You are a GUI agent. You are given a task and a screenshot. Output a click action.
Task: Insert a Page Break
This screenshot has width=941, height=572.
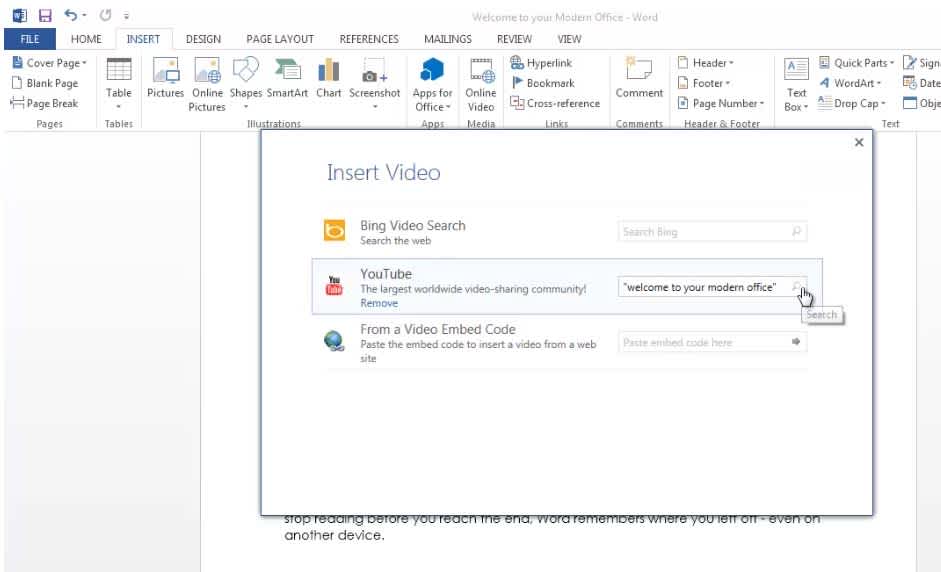point(45,103)
